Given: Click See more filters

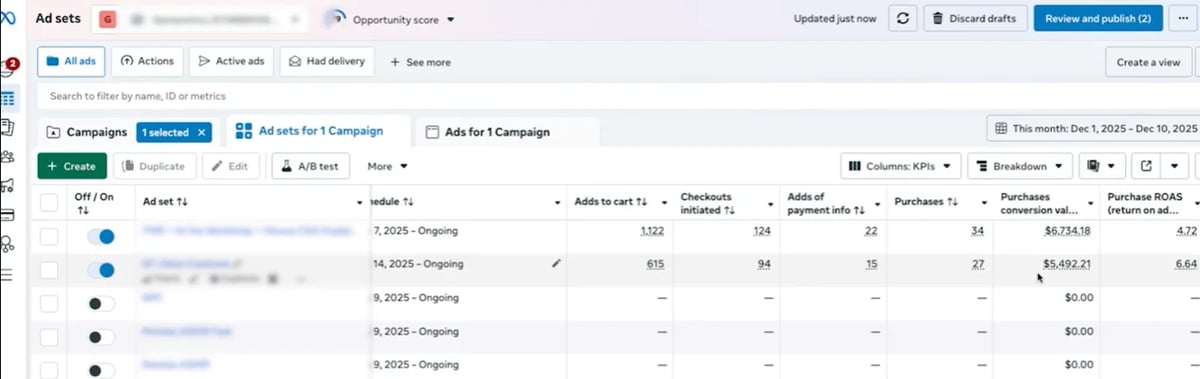Looking at the screenshot, I should 420,62.
